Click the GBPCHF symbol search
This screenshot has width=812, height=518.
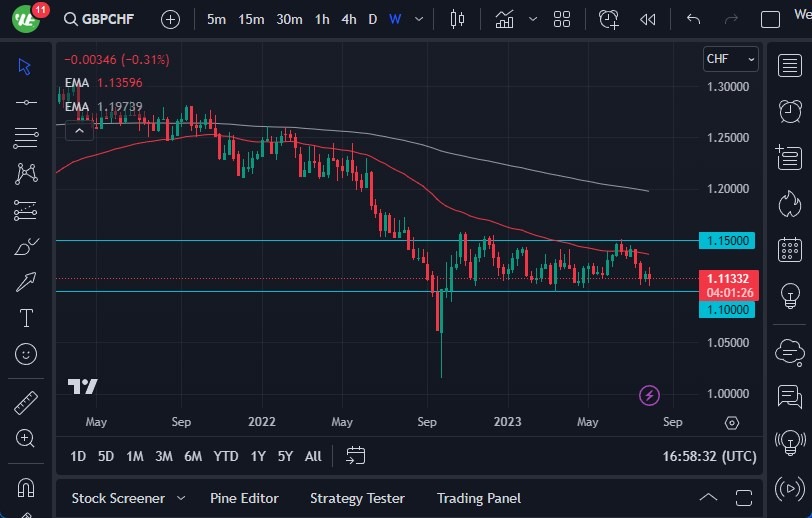coord(98,19)
